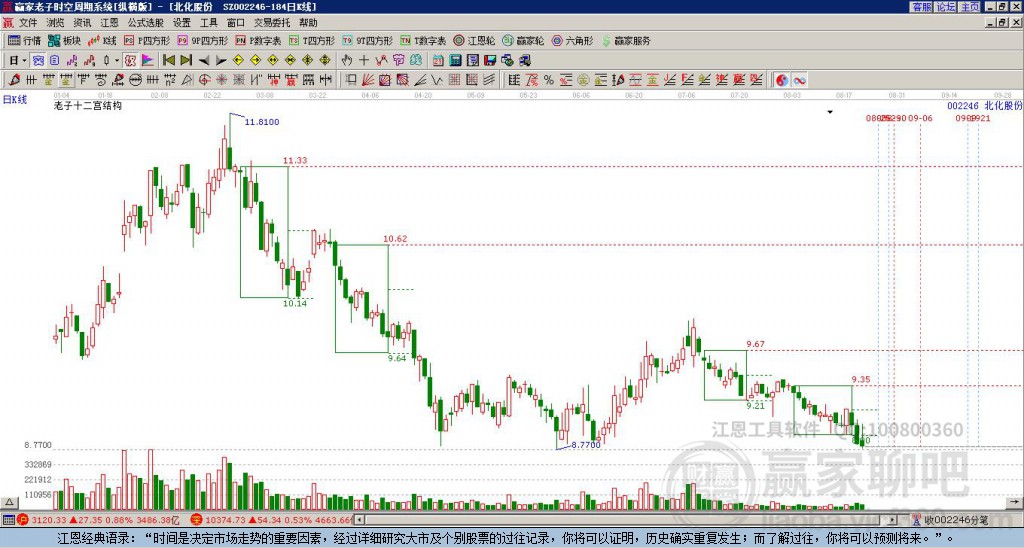Click the horizontal scrollbar left arrow

click(359, 520)
